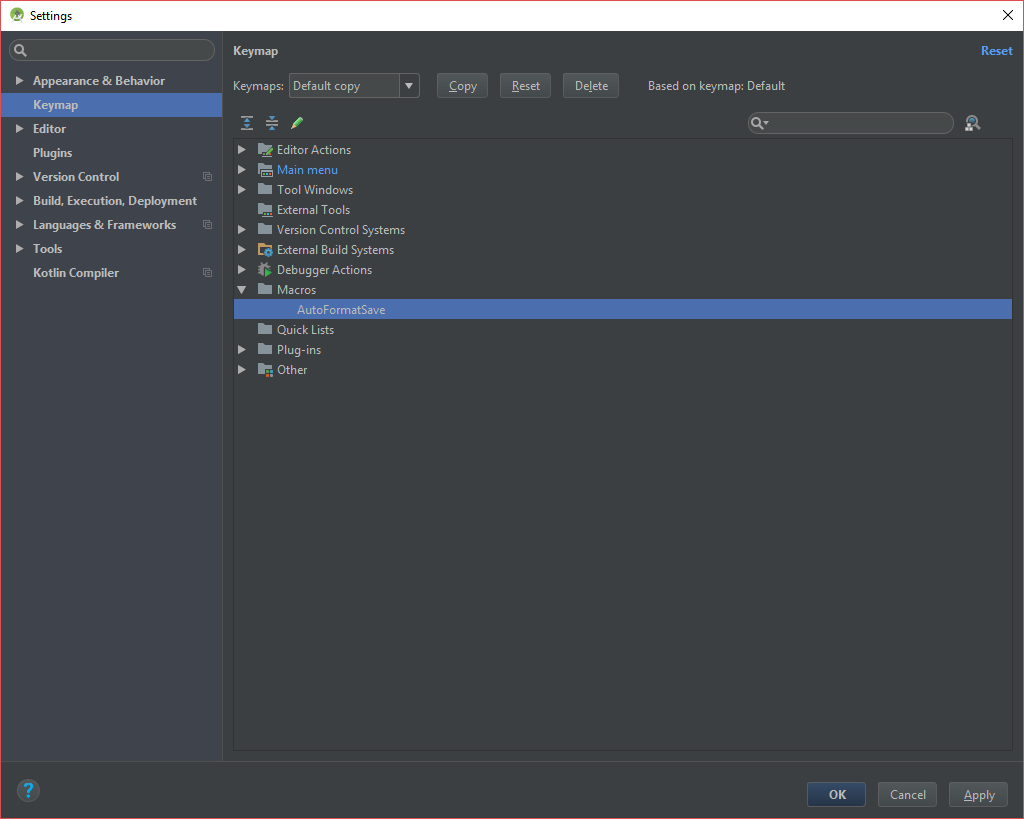Screen dimensions: 1024x819
Task: Click the Delete keymap button
Action: [591, 86]
